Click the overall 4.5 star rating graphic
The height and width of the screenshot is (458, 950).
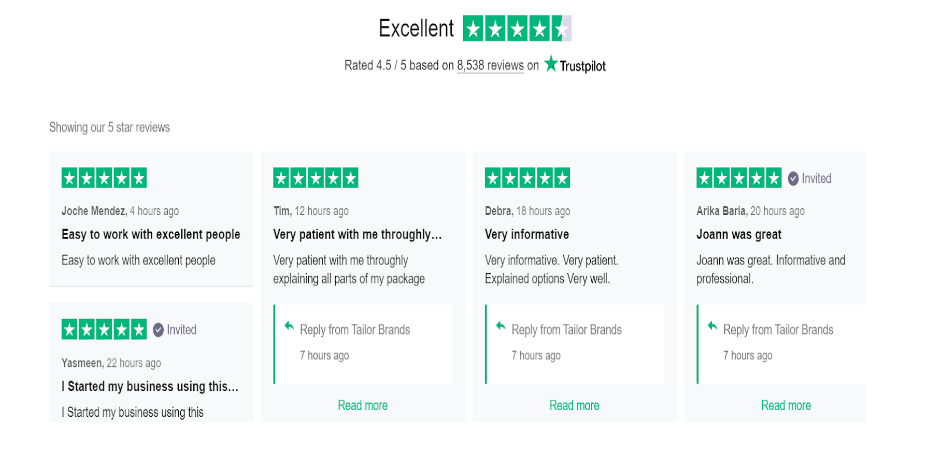pos(517,28)
